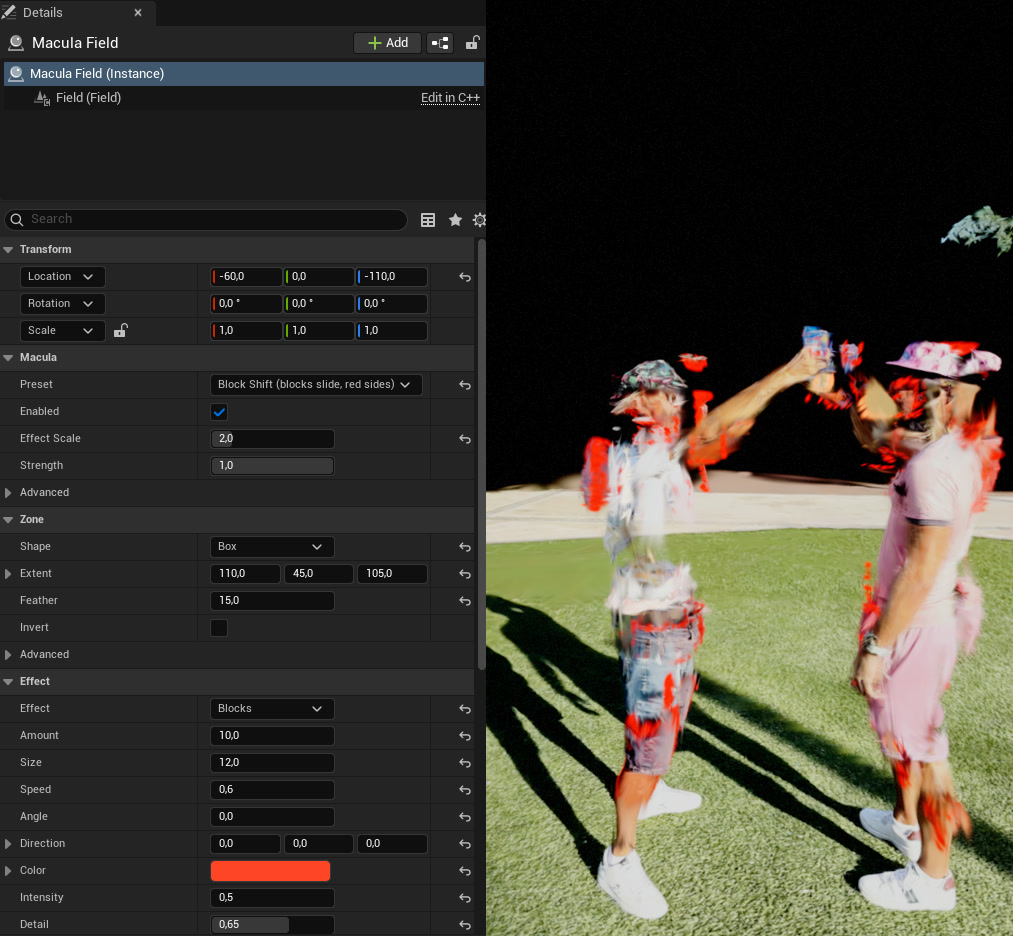Reset Angle value to default
1013x936 pixels.
465,818
